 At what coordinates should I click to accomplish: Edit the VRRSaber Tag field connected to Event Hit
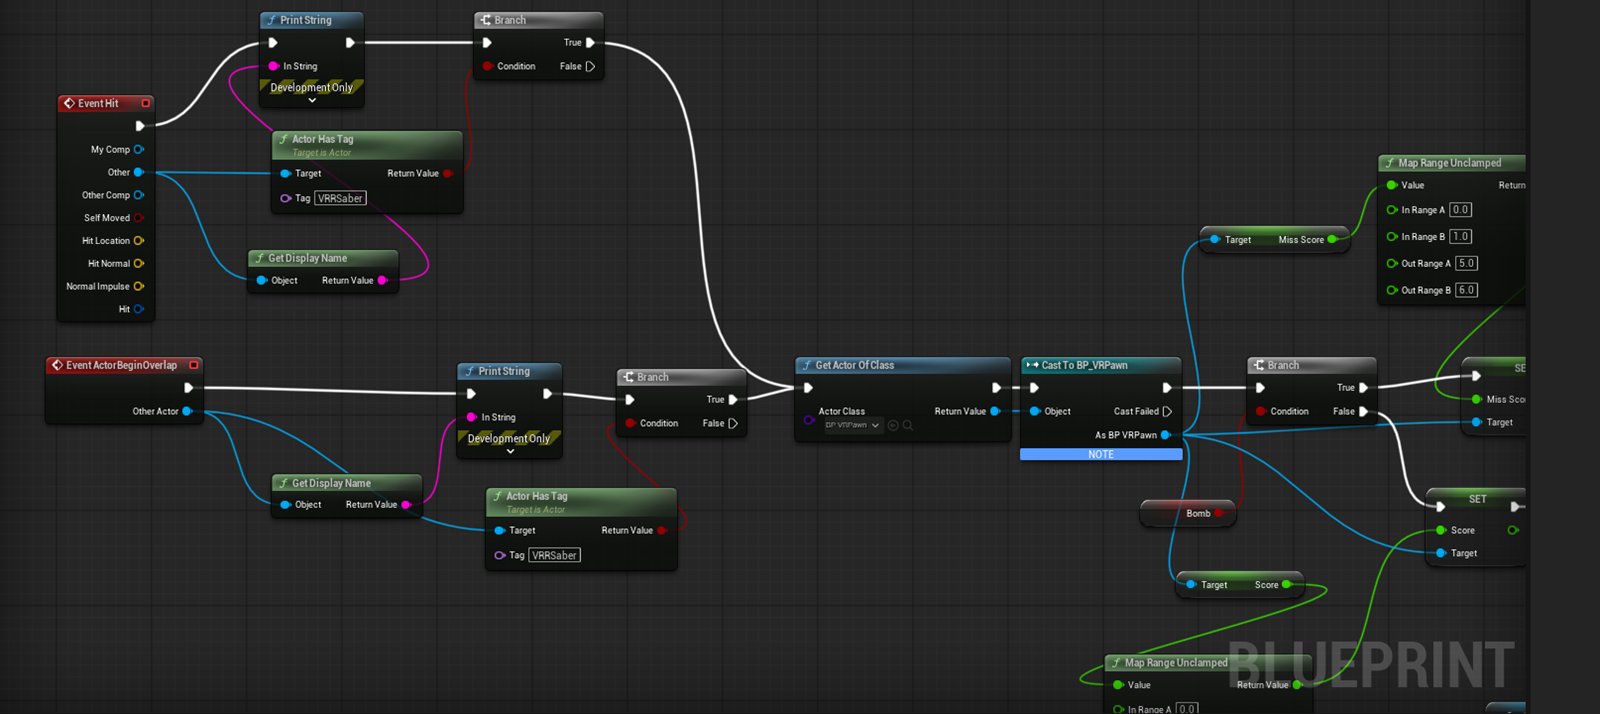[x=341, y=198]
